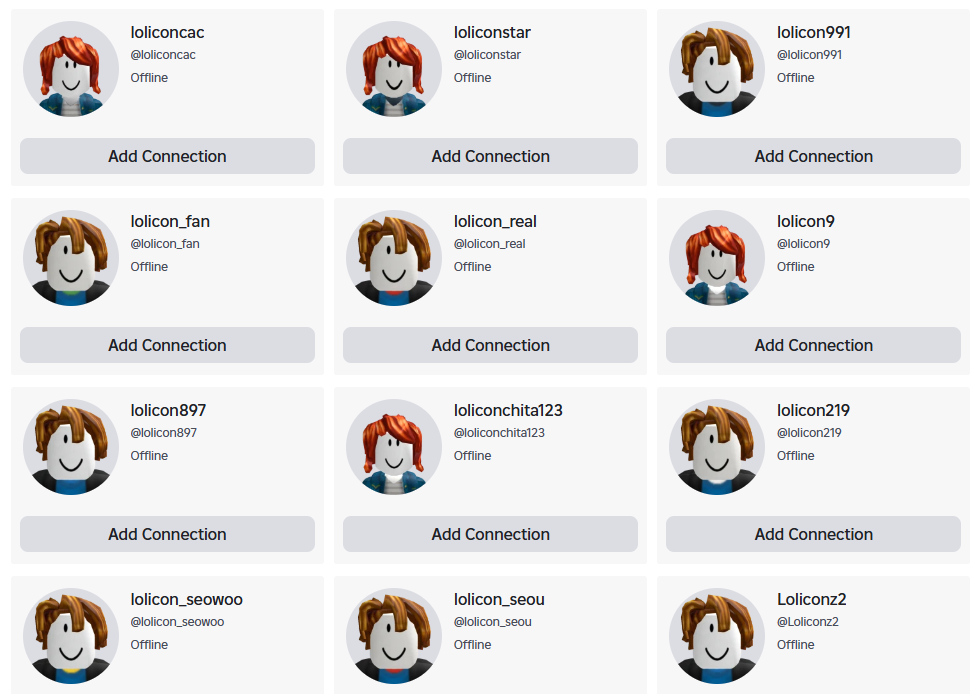Screen dimensions: 979x694
Task: Click the display name lolicon_real
Action: coord(495,222)
